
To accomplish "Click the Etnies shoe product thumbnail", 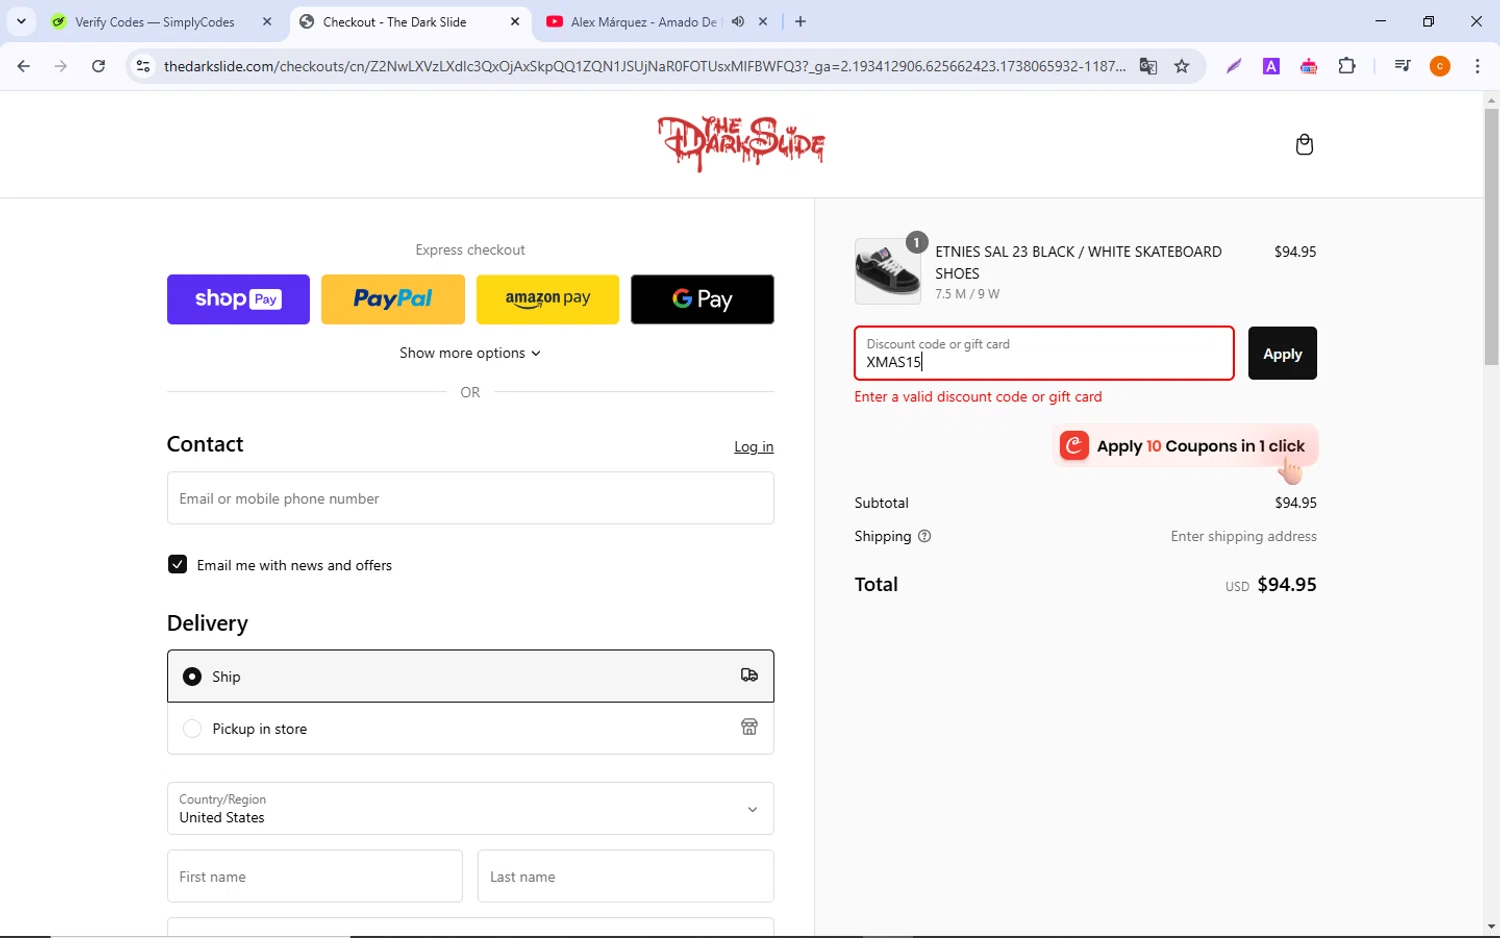I will click(x=888, y=271).
